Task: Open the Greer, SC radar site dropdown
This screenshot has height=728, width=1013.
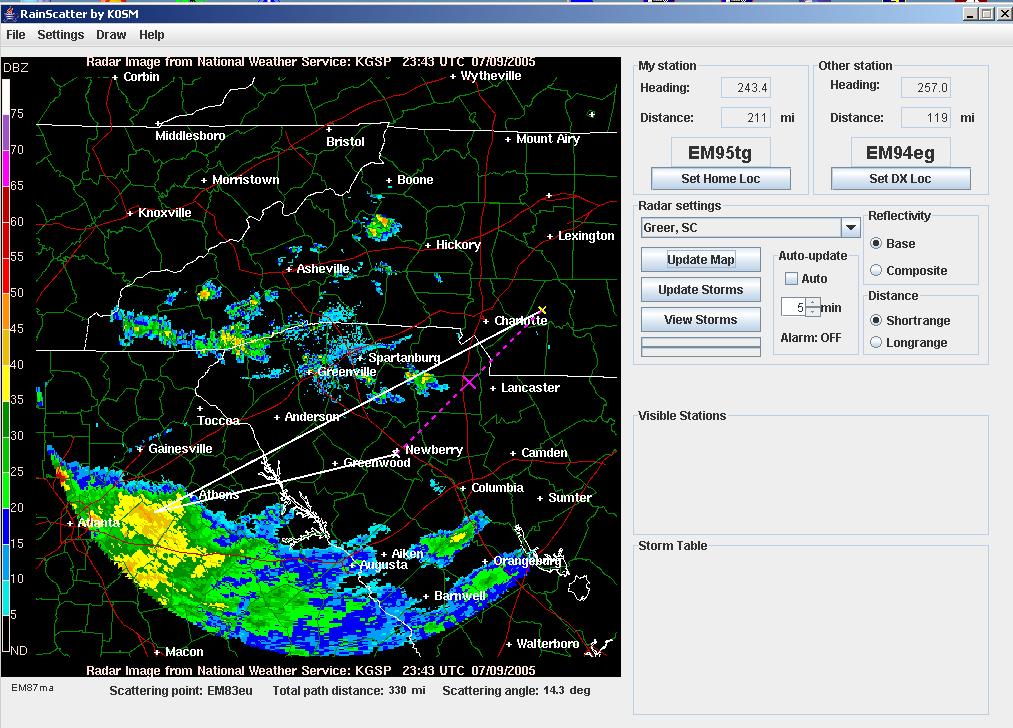Action: coord(850,228)
